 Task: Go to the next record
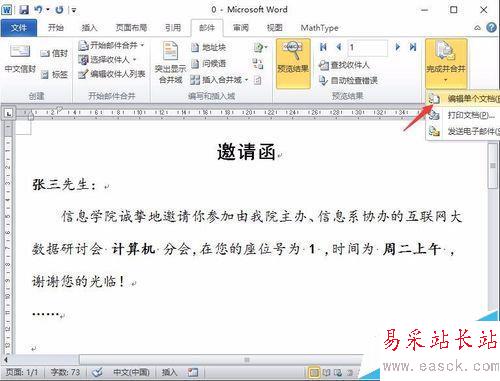point(397,47)
